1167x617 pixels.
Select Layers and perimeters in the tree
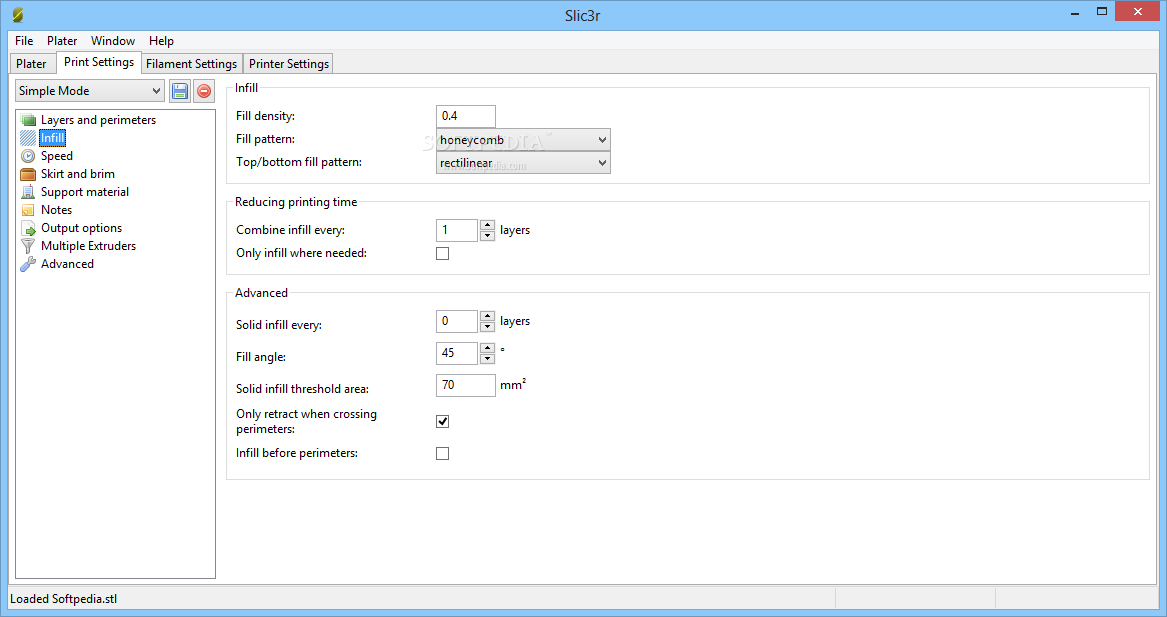(x=98, y=120)
